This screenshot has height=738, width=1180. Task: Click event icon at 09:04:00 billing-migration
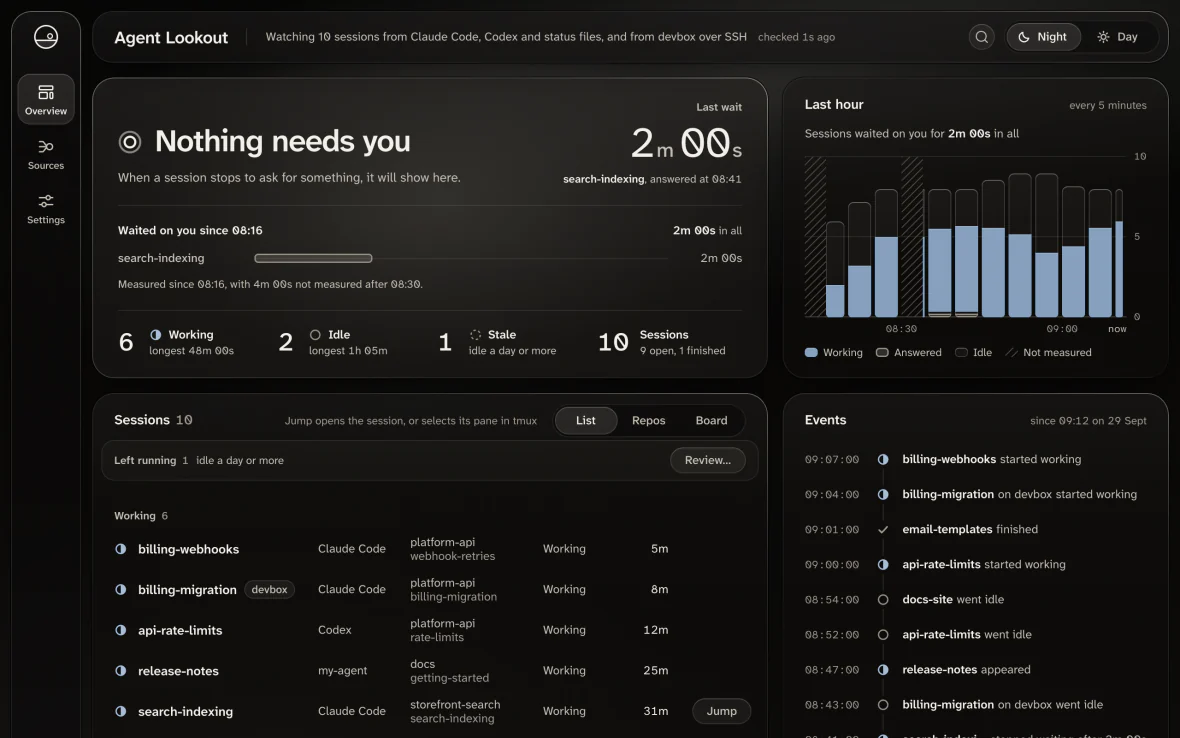coord(883,494)
